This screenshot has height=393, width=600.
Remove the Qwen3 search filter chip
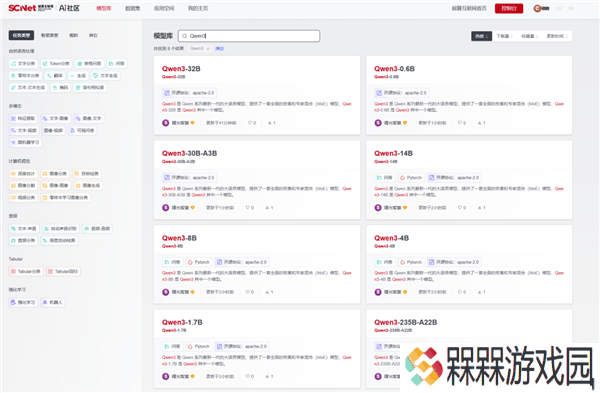click(208, 49)
